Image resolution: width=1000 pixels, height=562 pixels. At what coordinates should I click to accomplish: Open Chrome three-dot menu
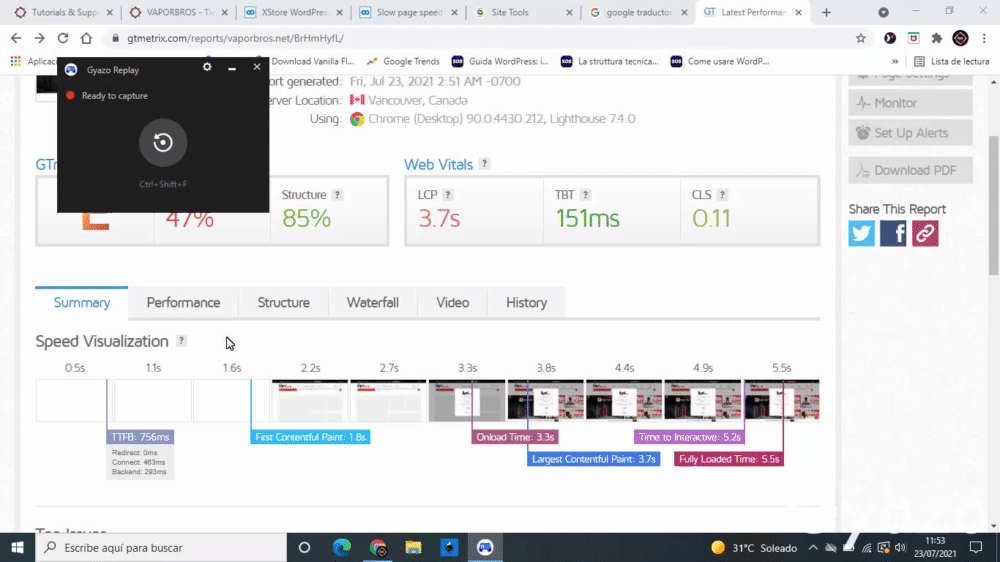point(984,38)
